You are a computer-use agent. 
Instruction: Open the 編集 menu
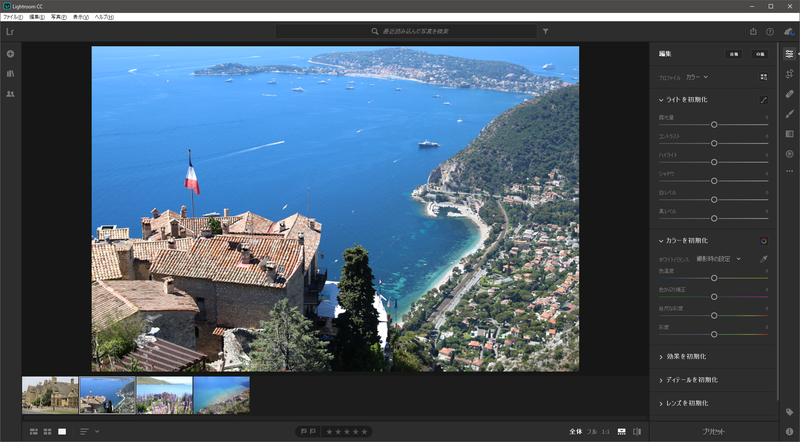point(37,17)
